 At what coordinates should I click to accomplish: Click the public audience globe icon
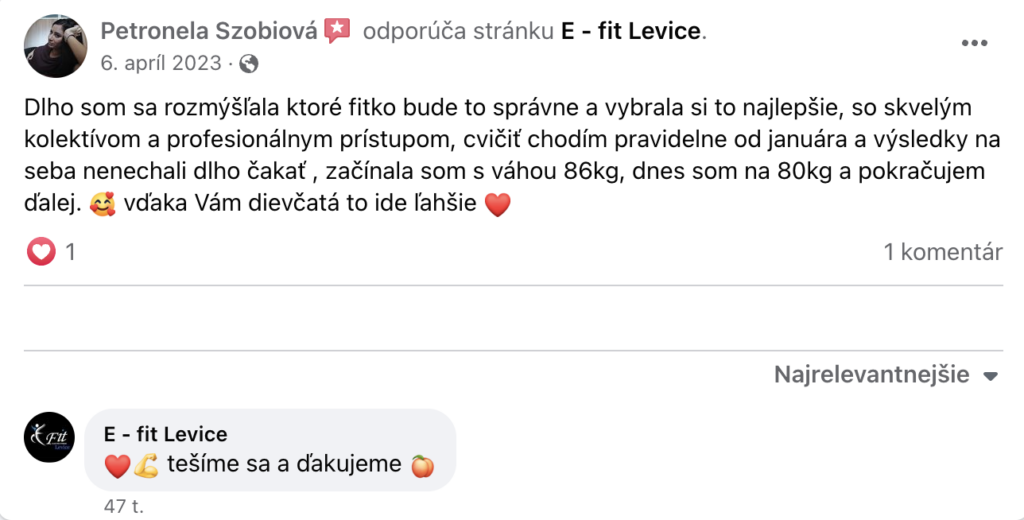(249, 63)
